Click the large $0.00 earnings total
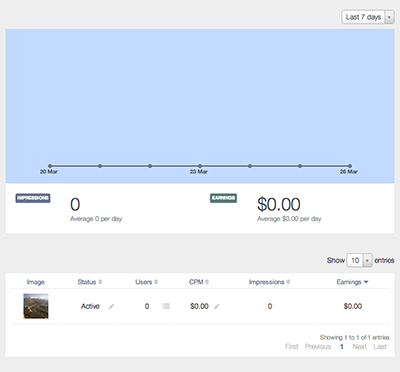 click(279, 204)
